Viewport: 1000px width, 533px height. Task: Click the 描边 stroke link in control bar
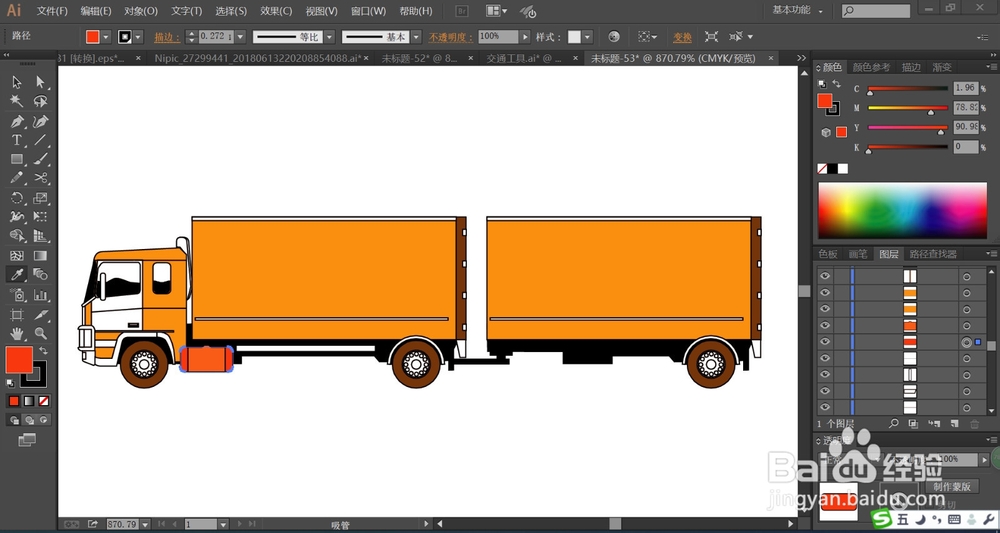pyautogui.click(x=167, y=37)
